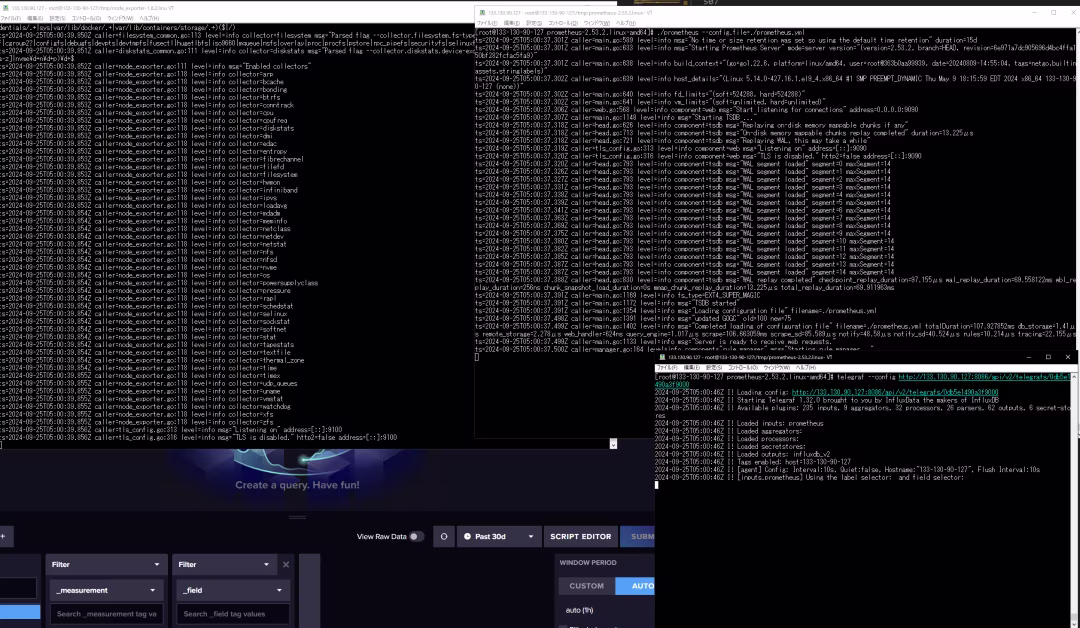
Task: Open 編集(E) menu in prometheus terminal
Action: tap(512, 23)
